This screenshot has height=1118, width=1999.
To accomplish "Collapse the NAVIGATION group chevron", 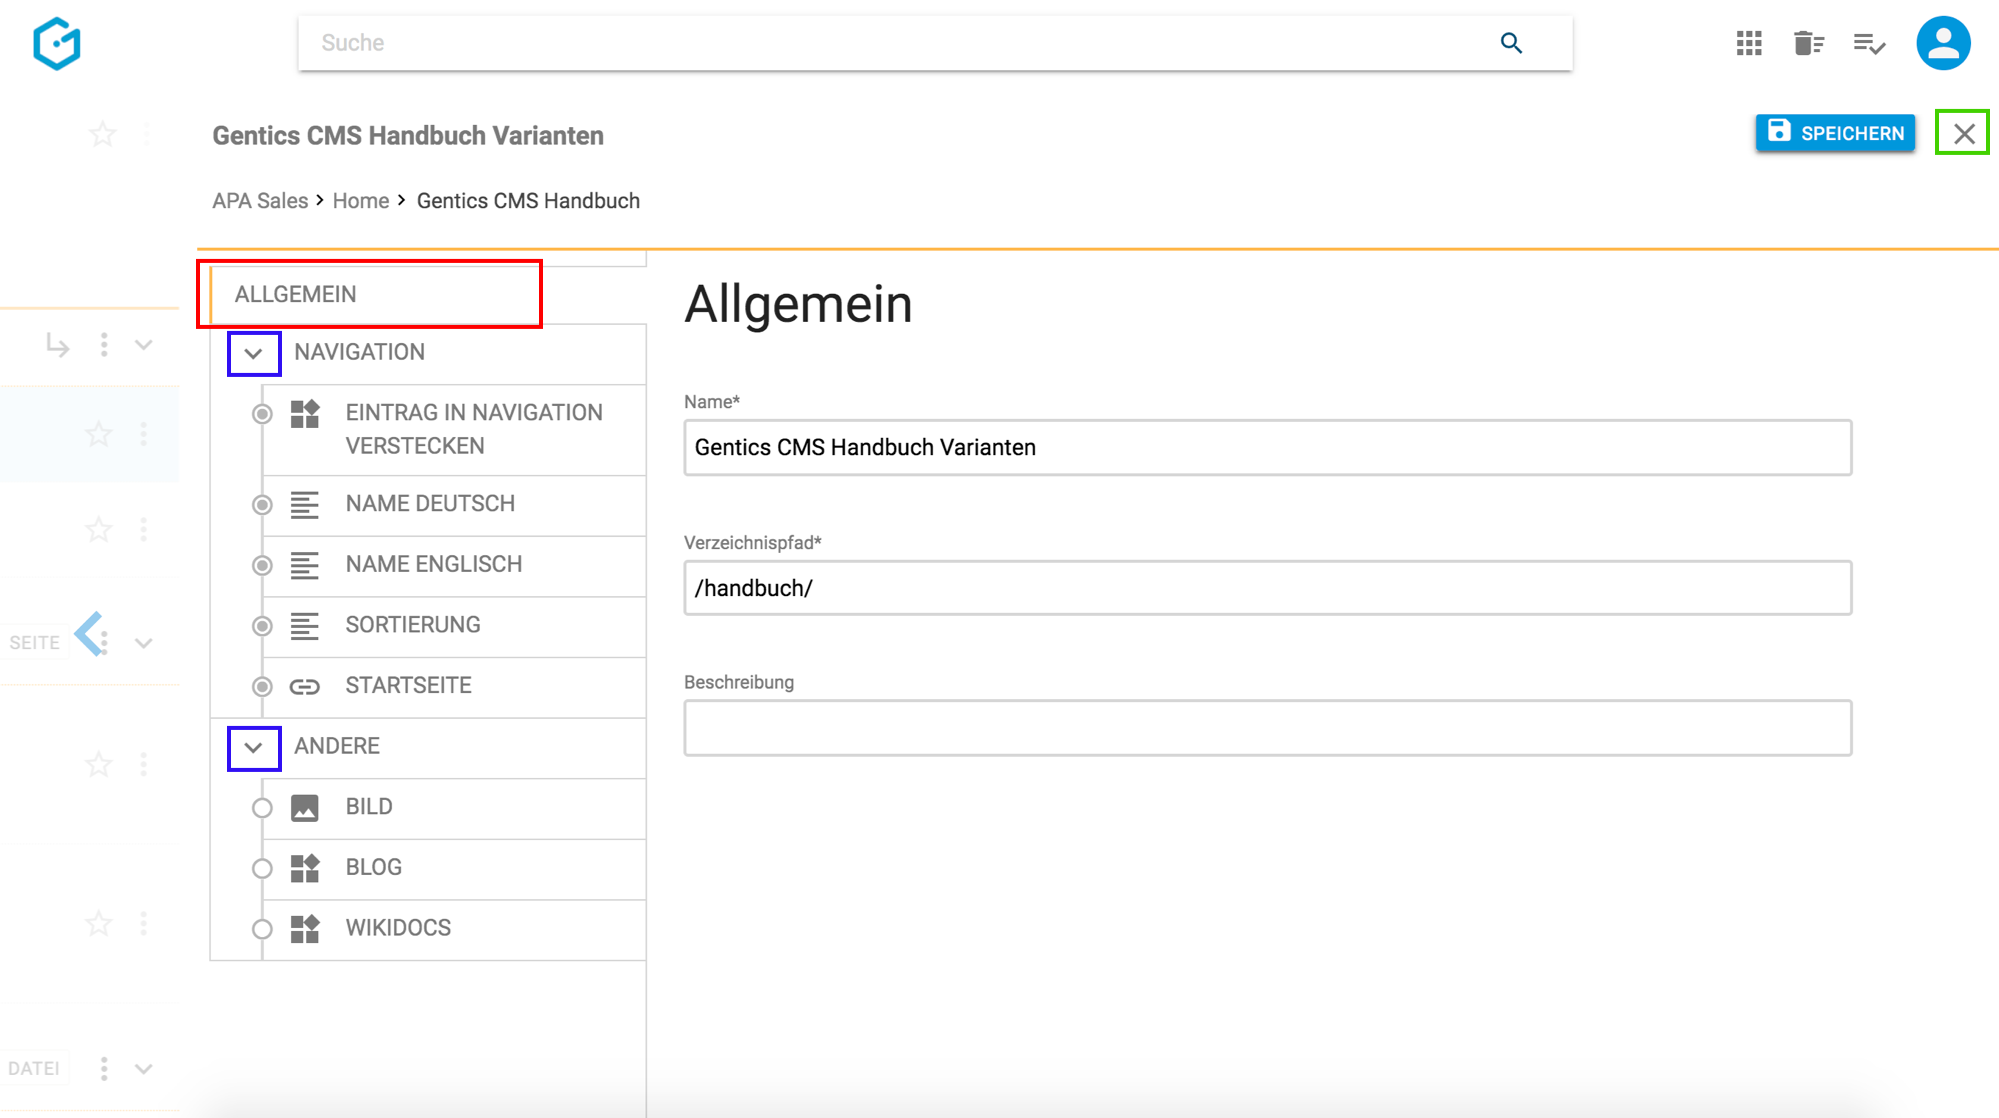I will click(x=254, y=354).
